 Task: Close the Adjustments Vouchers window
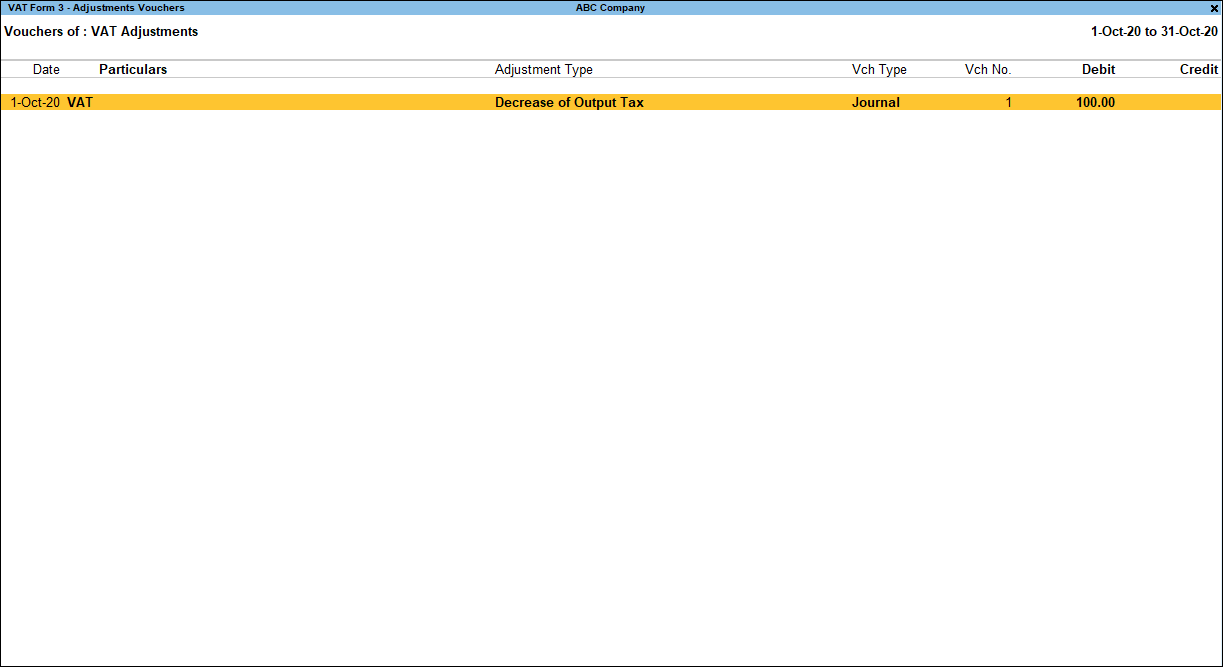[x=1214, y=8]
